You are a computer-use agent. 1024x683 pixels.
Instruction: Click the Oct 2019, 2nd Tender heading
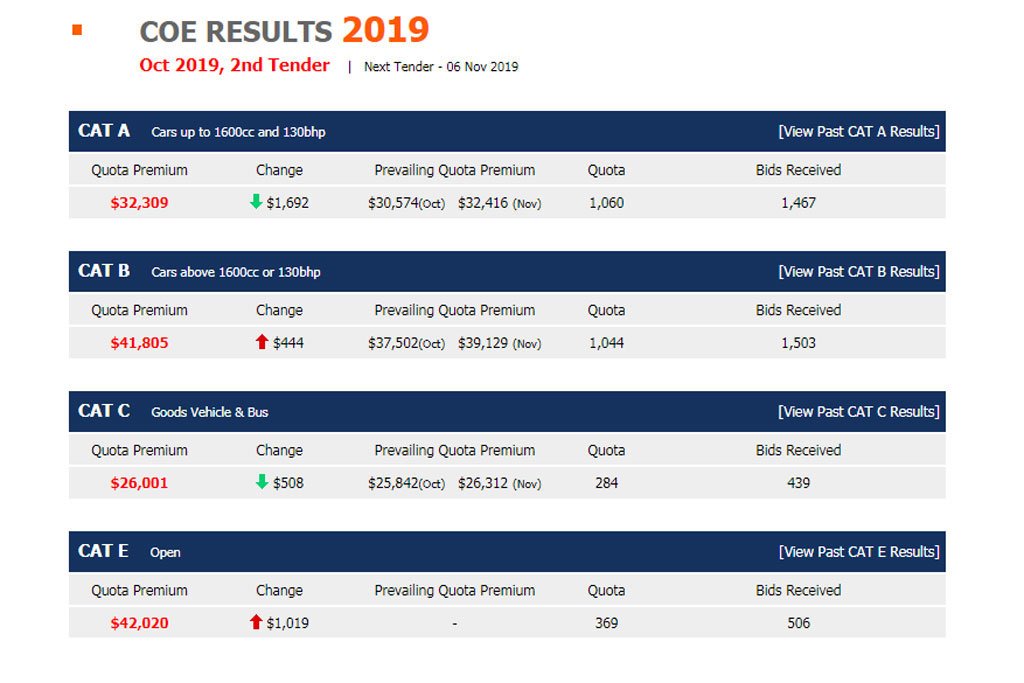point(234,65)
